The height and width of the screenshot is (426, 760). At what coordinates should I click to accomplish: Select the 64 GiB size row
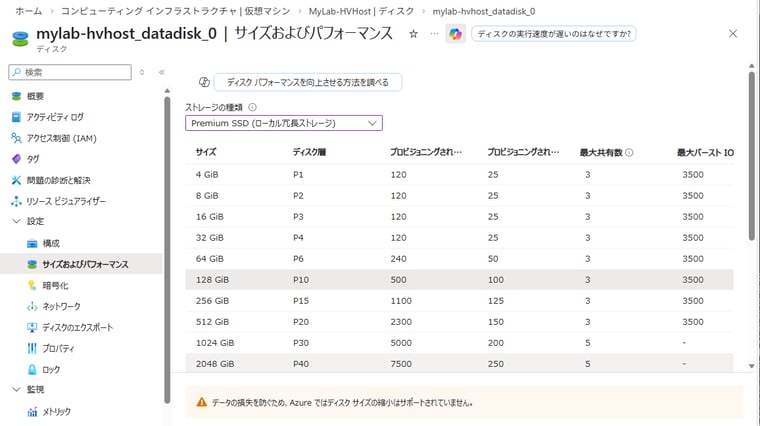point(459,259)
